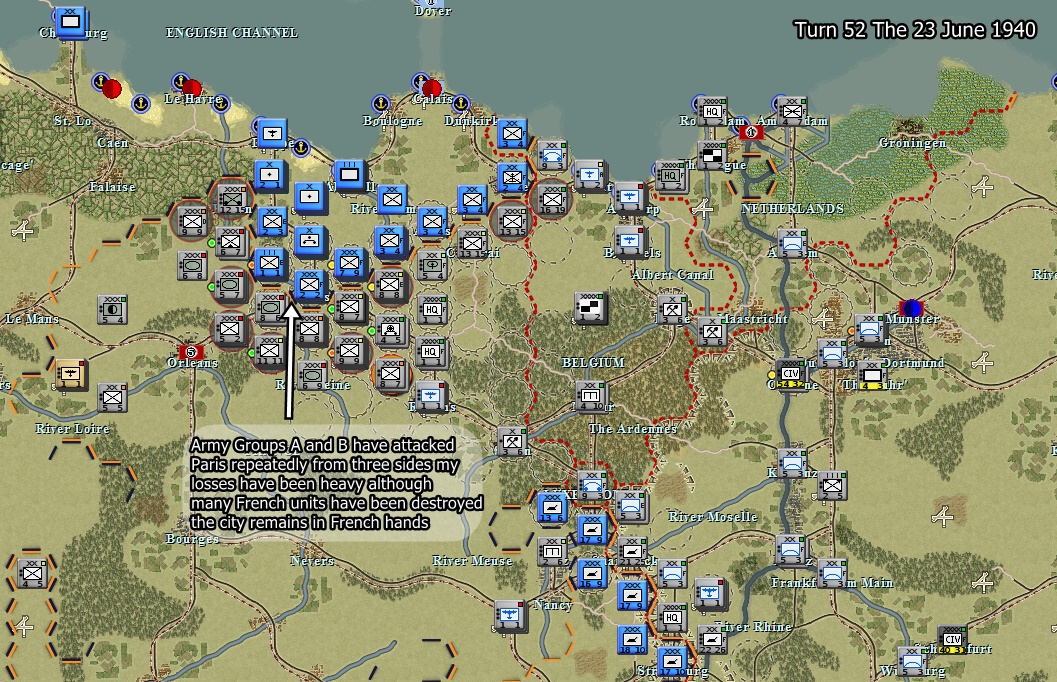Select the bomber unit west of Nancy
The width and height of the screenshot is (1057, 682).
(x=510, y=616)
